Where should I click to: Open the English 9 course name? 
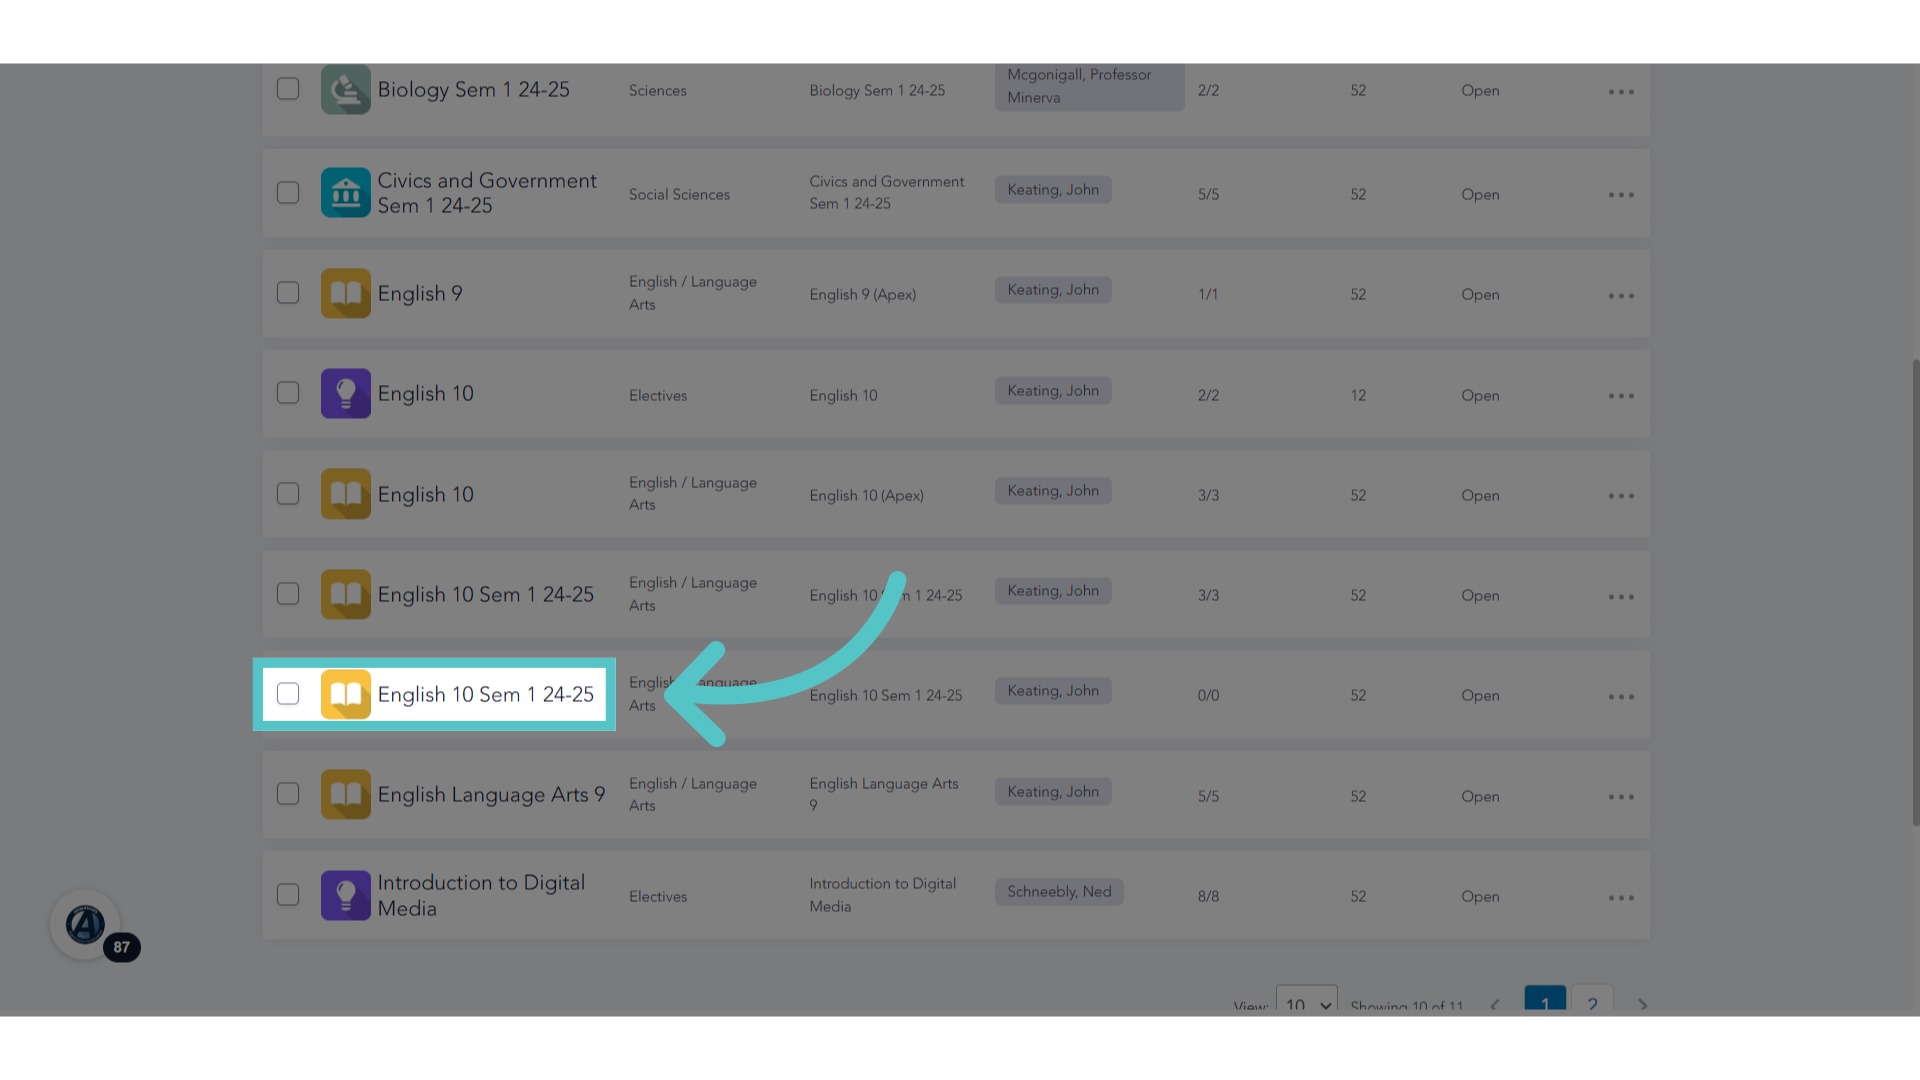(x=420, y=294)
